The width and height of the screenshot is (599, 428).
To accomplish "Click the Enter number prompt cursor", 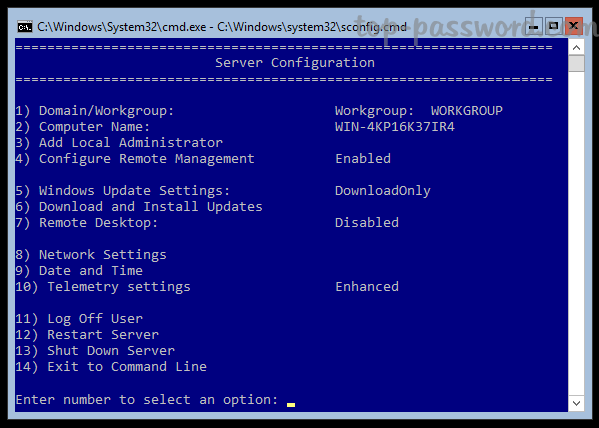I will tap(291, 404).
